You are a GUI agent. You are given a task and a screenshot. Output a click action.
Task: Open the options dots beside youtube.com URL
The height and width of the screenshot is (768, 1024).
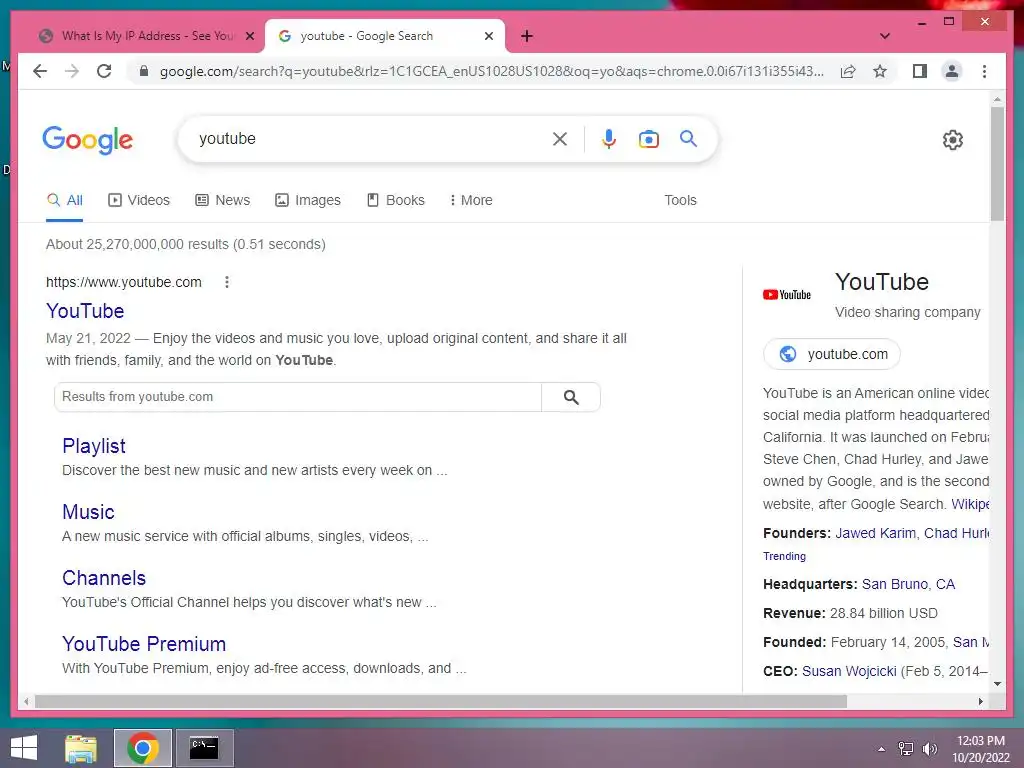(227, 282)
